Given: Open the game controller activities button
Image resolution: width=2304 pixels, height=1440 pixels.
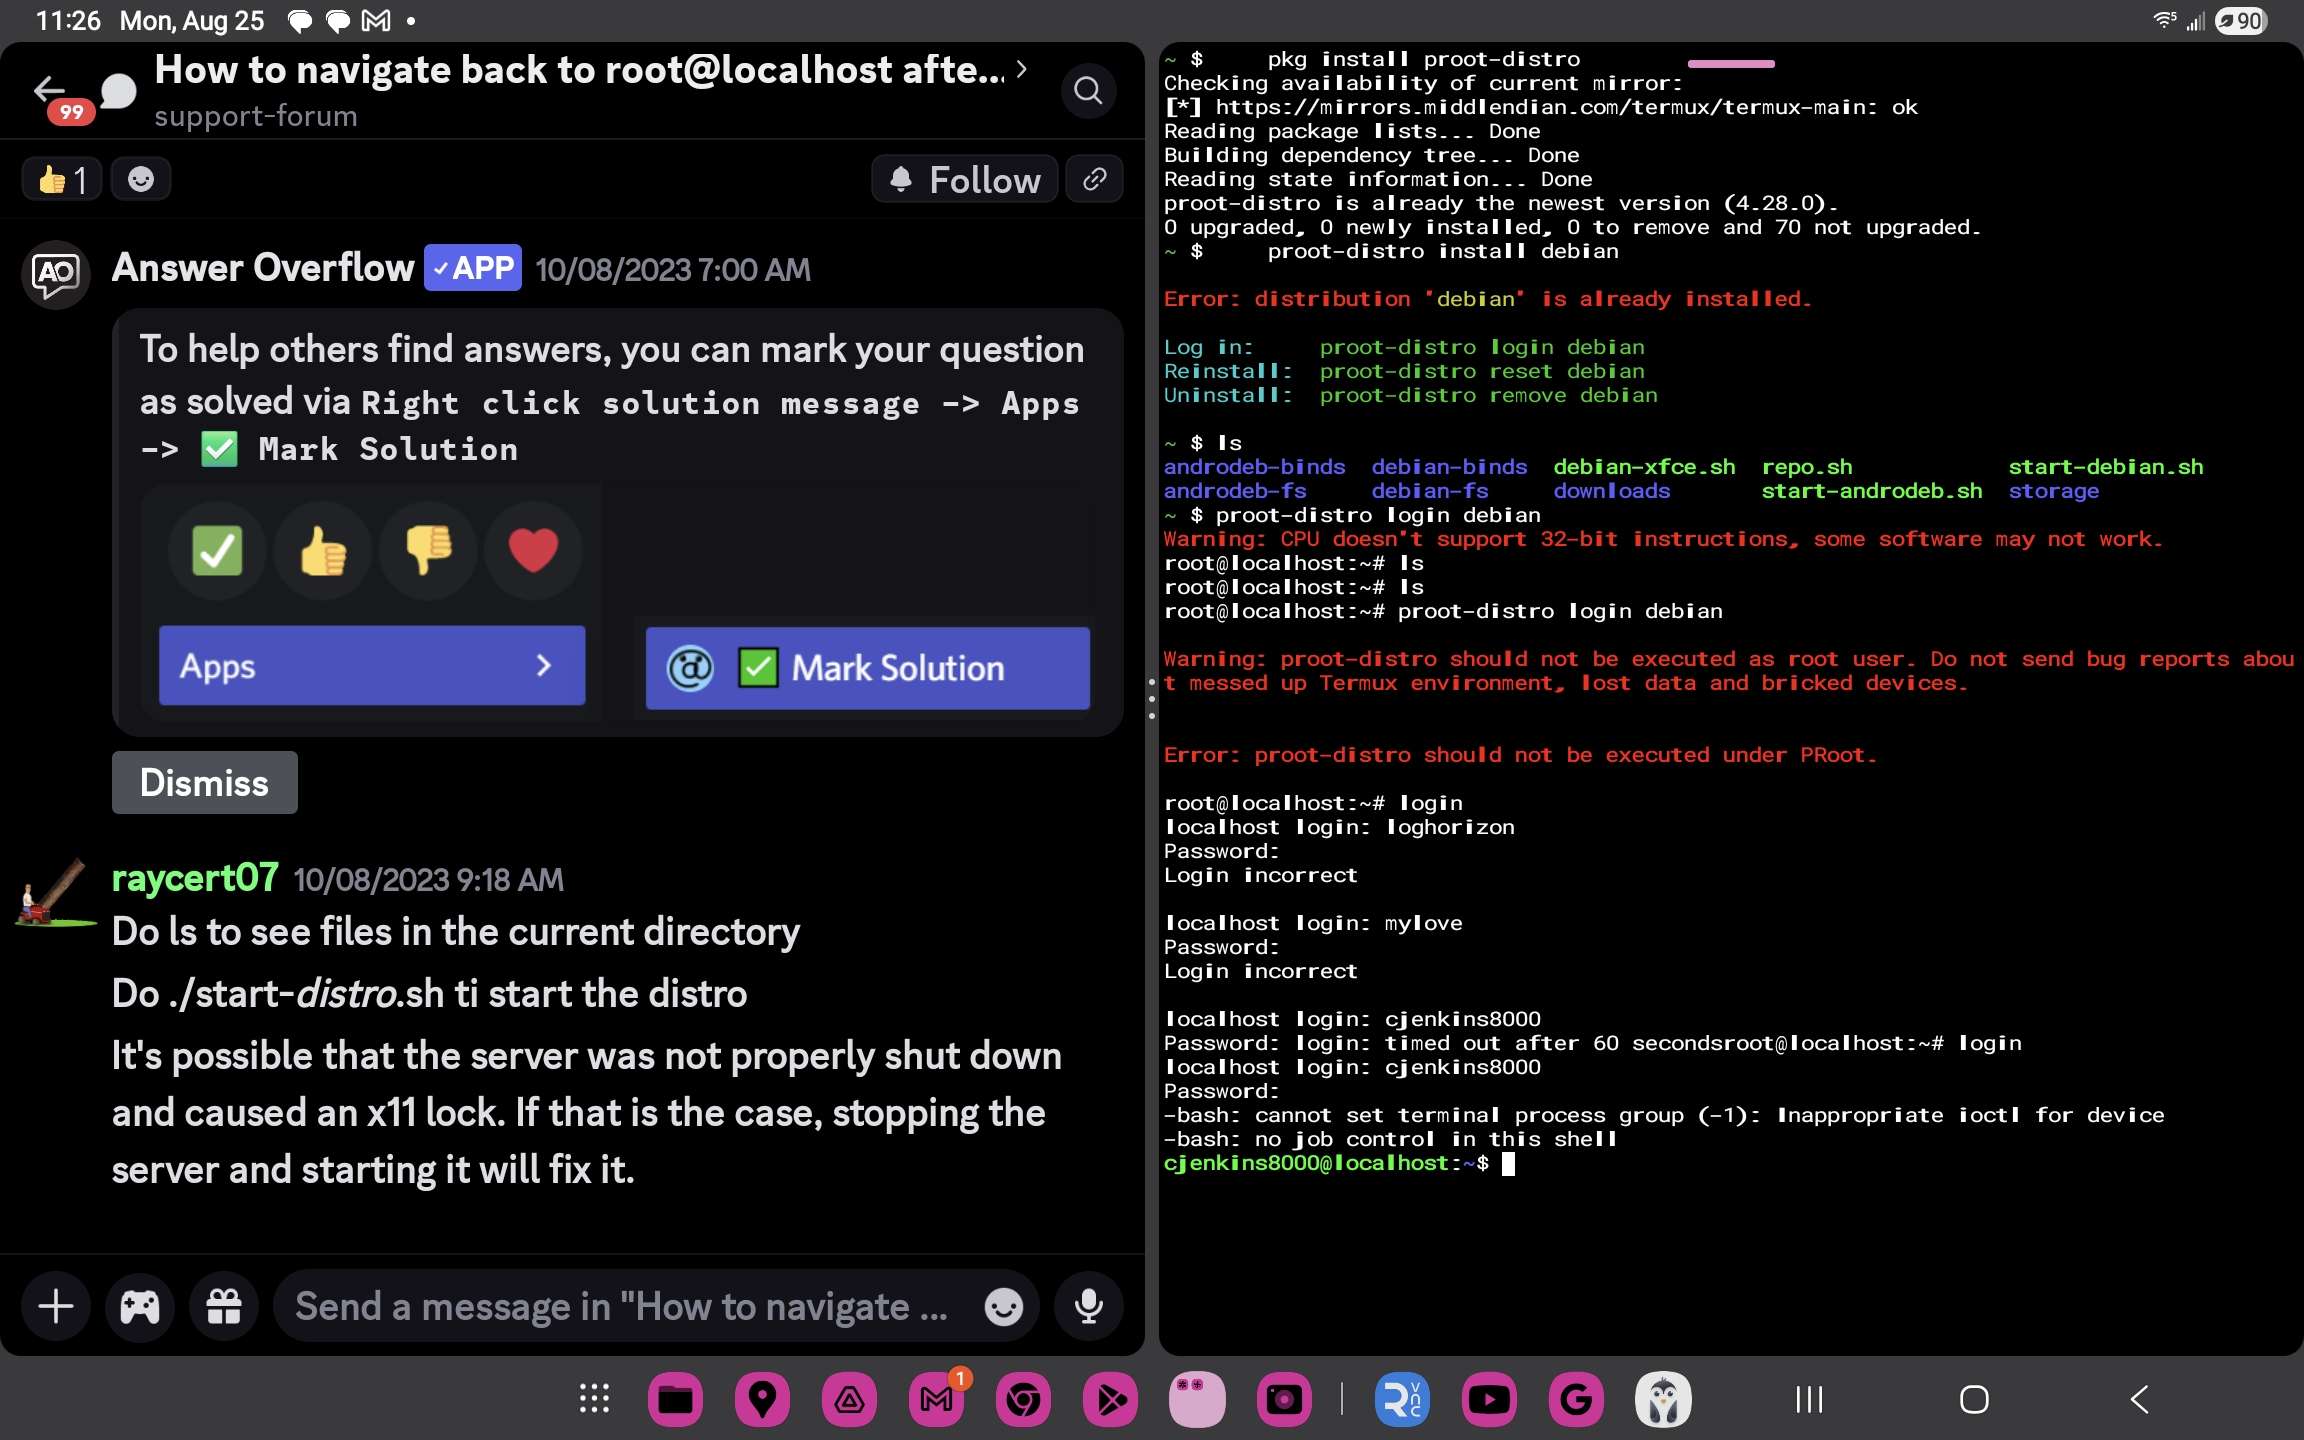Looking at the screenshot, I should tap(140, 1307).
